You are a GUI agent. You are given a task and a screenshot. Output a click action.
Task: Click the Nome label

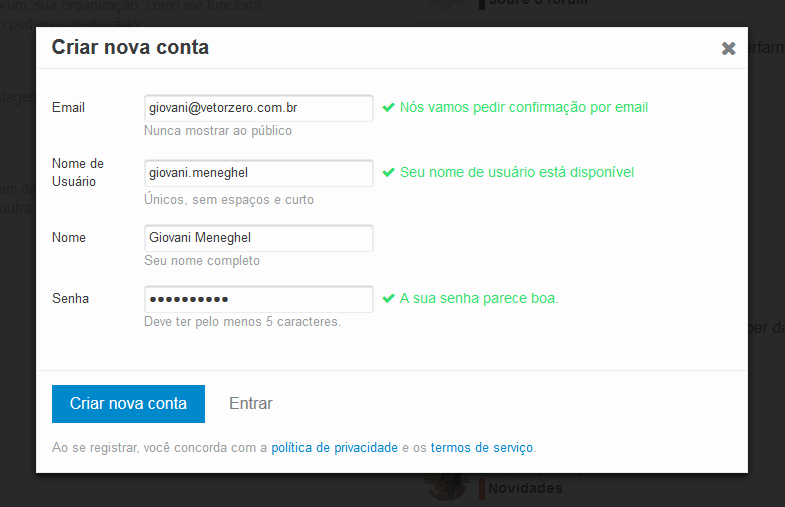click(69, 238)
